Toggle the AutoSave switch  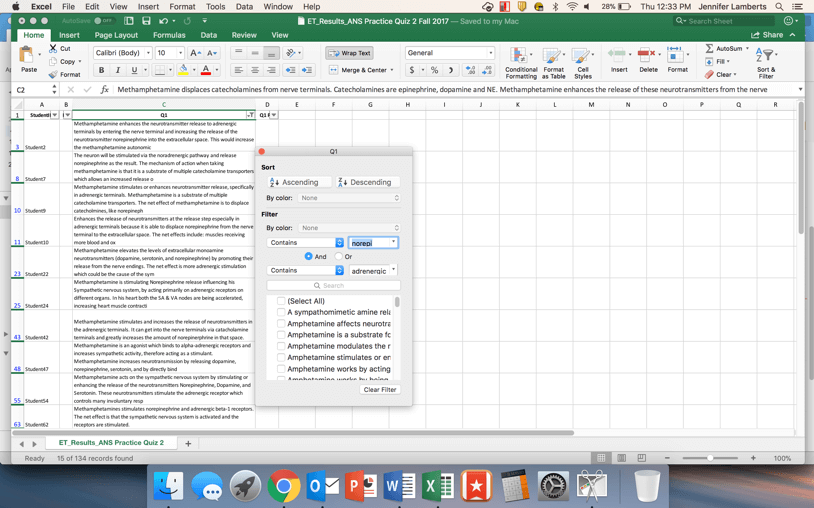click(x=103, y=21)
